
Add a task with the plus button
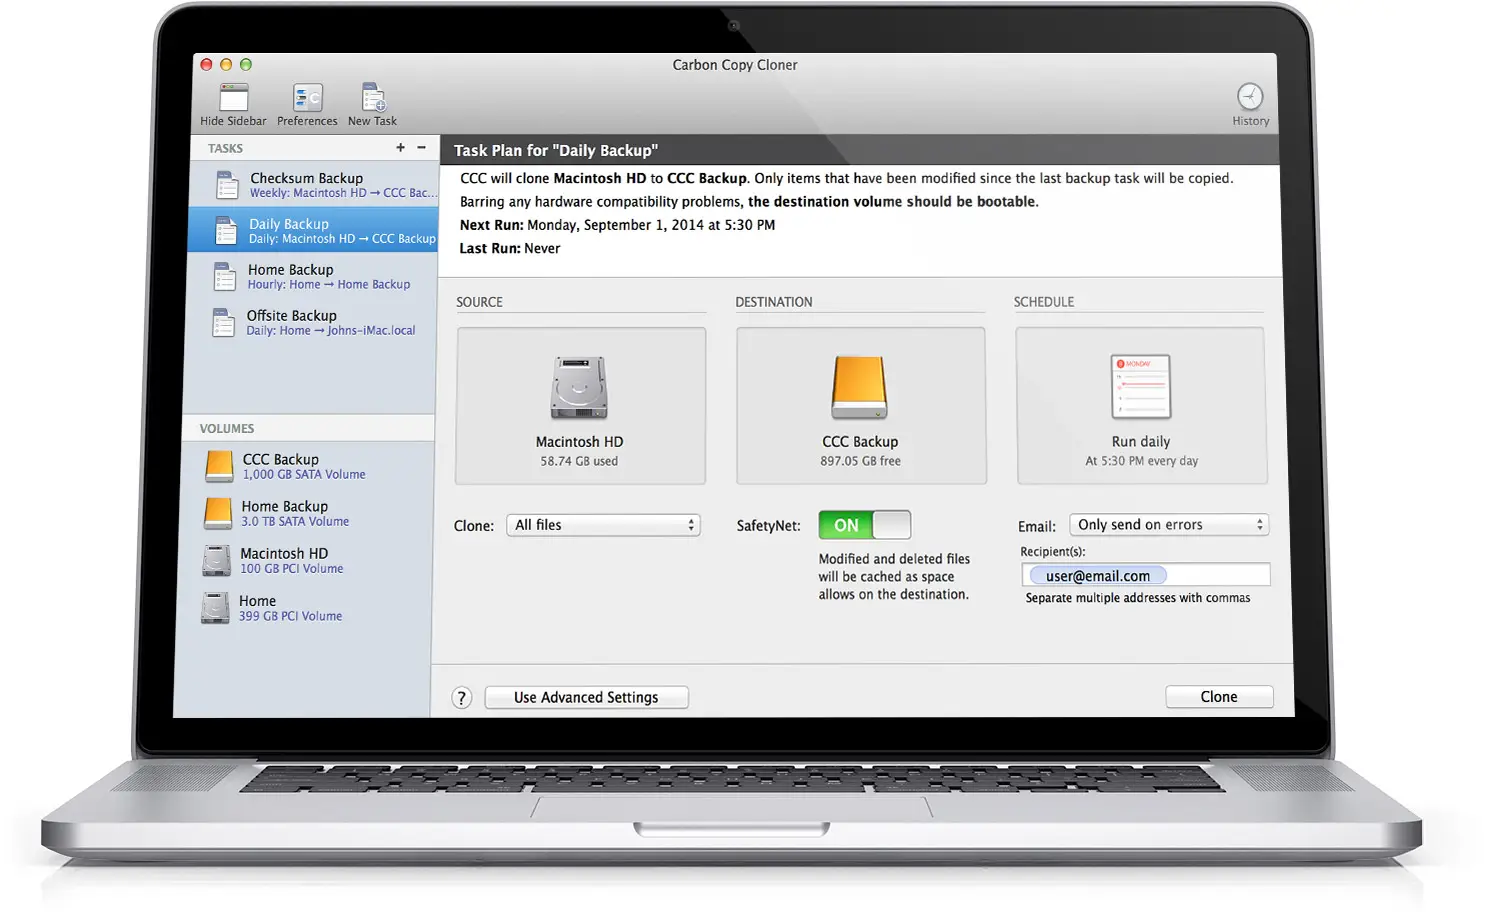[x=400, y=147]
